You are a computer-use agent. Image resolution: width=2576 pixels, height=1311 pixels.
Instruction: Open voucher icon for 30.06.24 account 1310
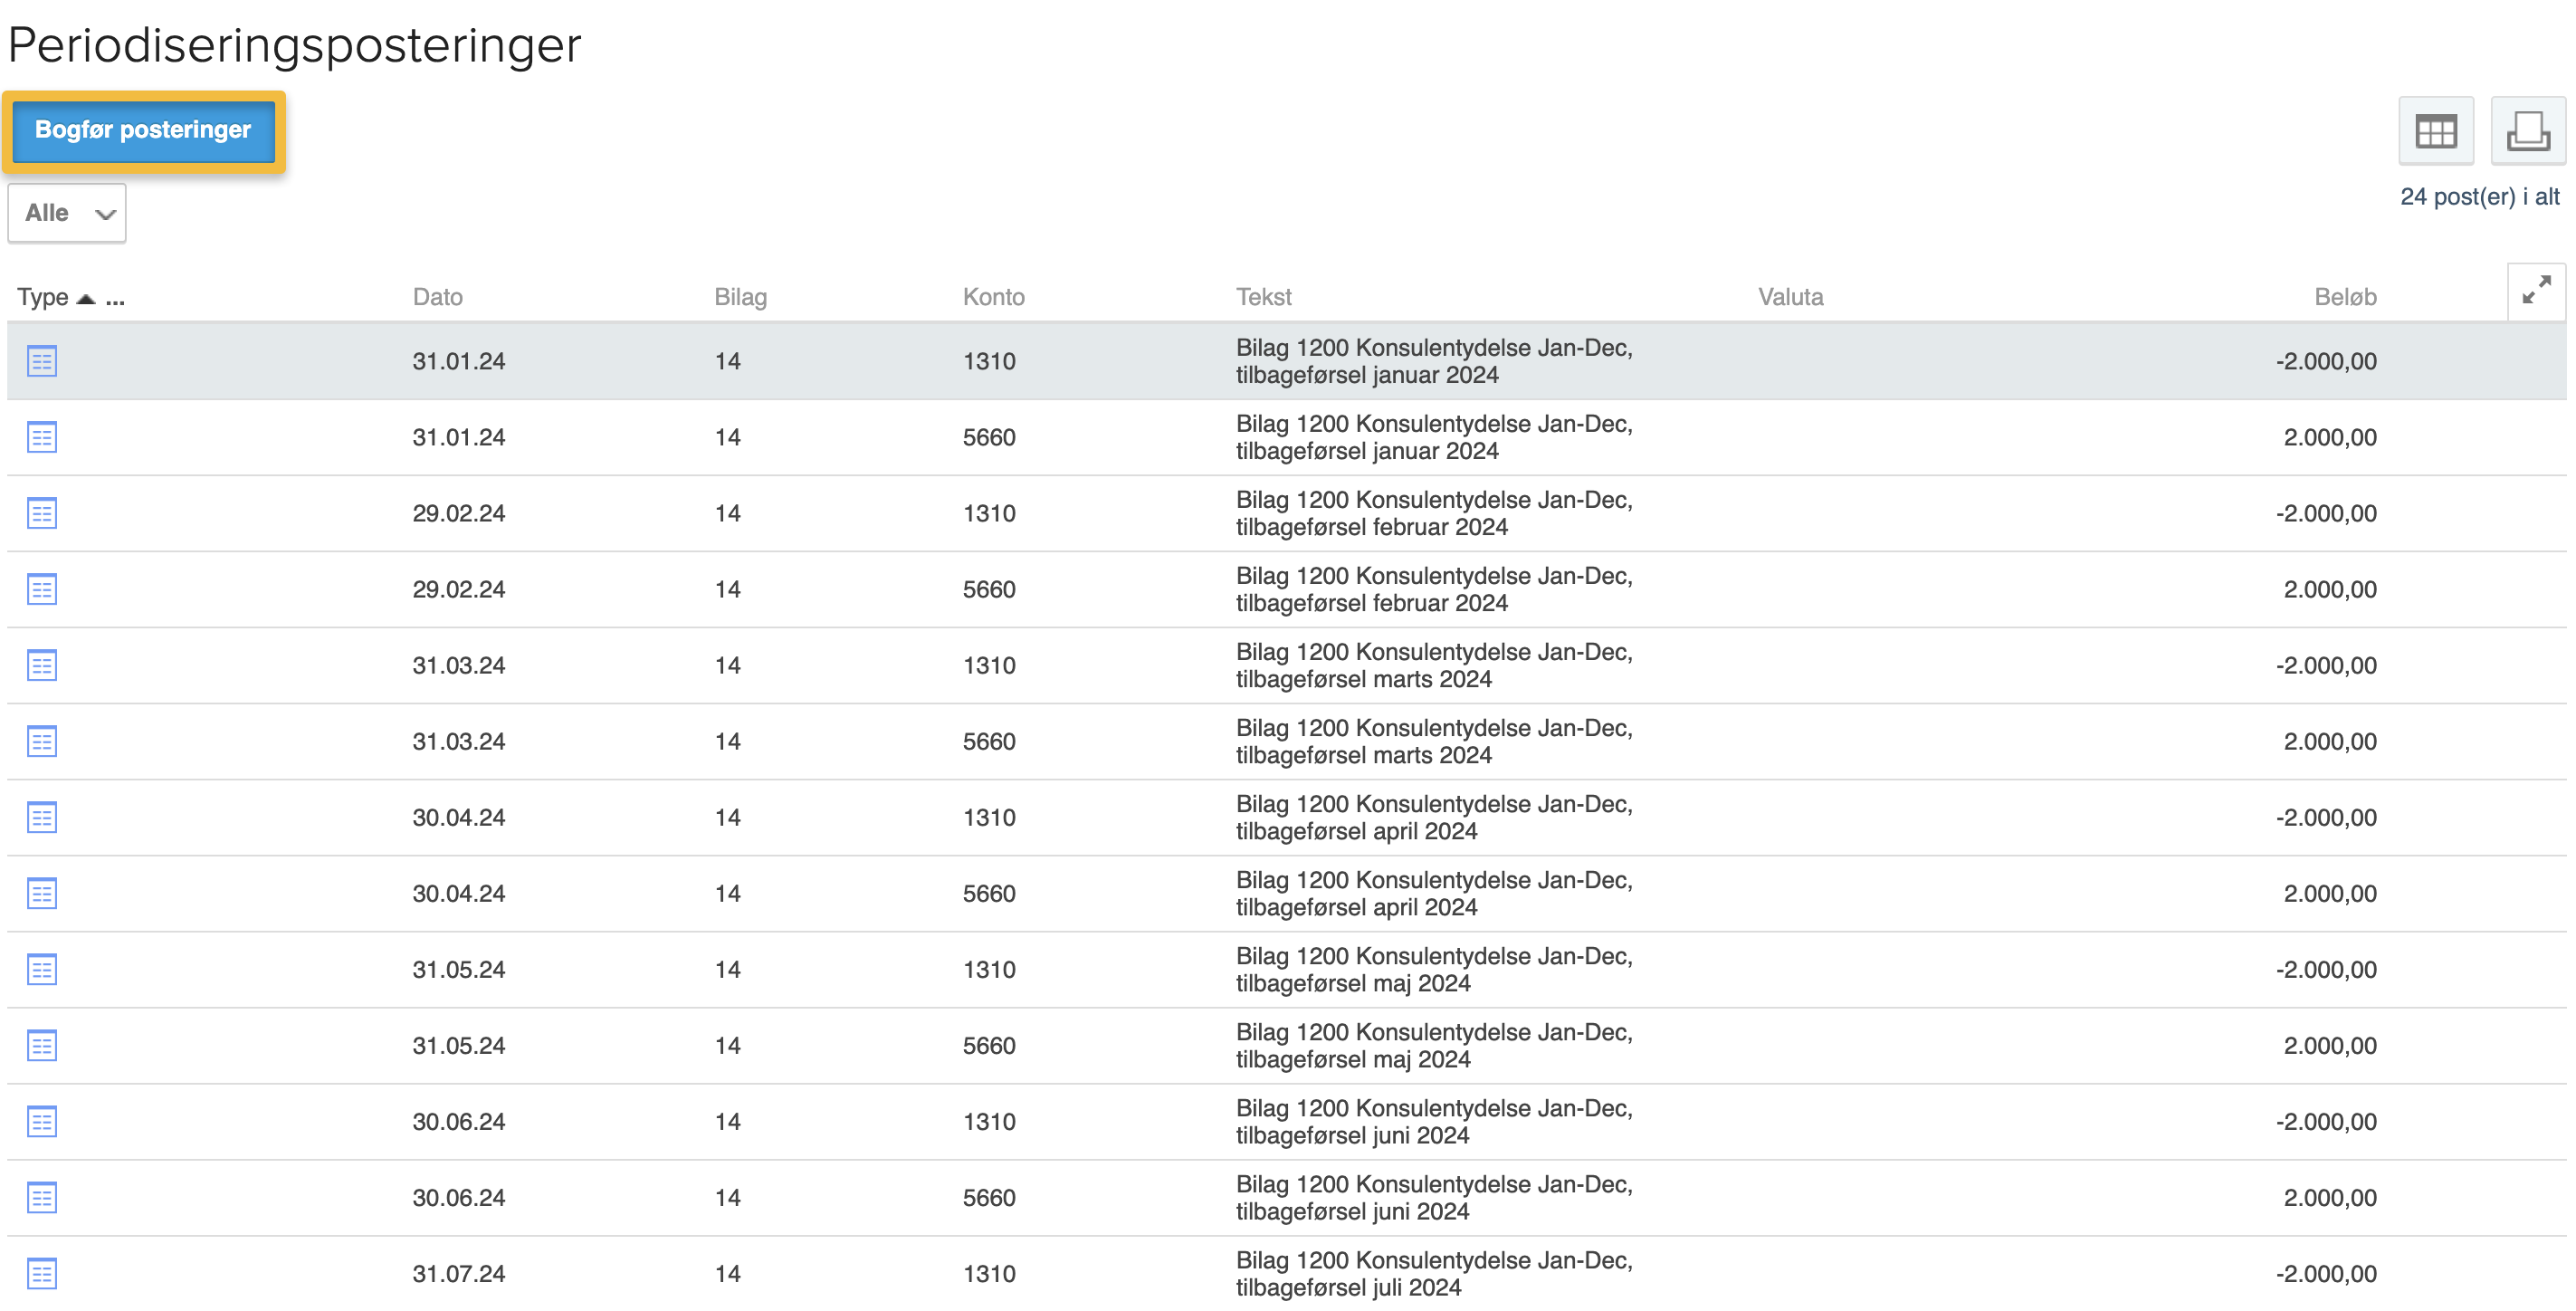42,1121
